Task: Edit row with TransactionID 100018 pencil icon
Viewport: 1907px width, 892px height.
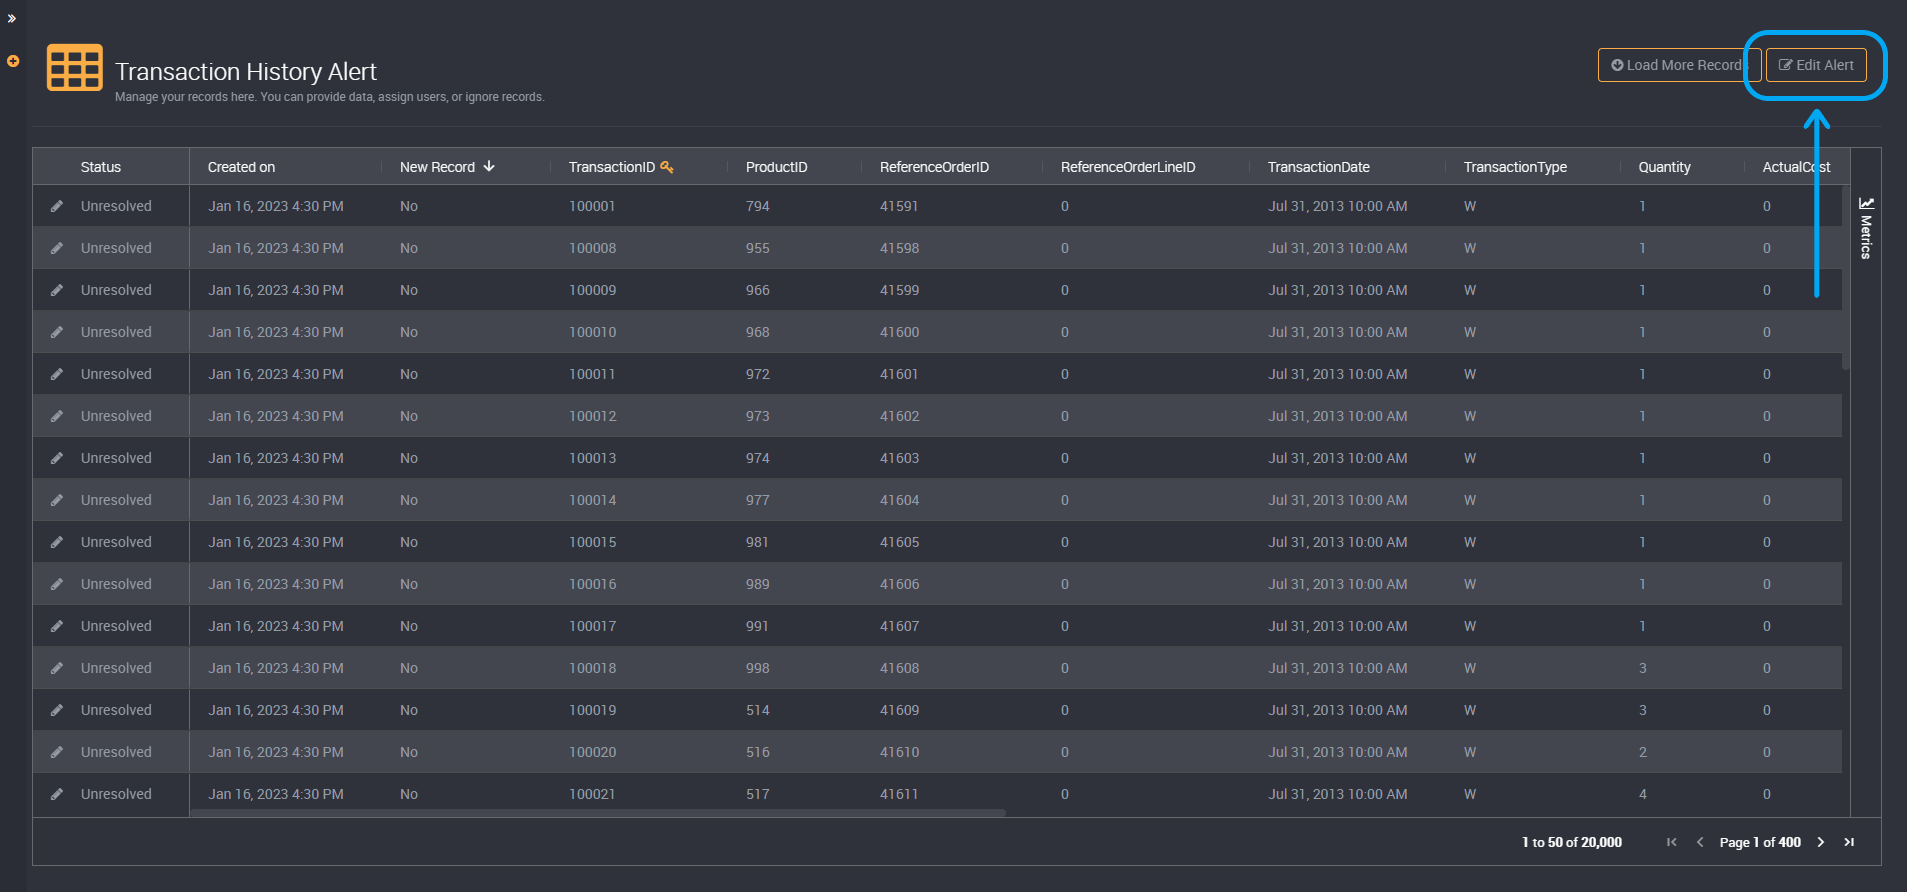Action: (x=57, y=668)
